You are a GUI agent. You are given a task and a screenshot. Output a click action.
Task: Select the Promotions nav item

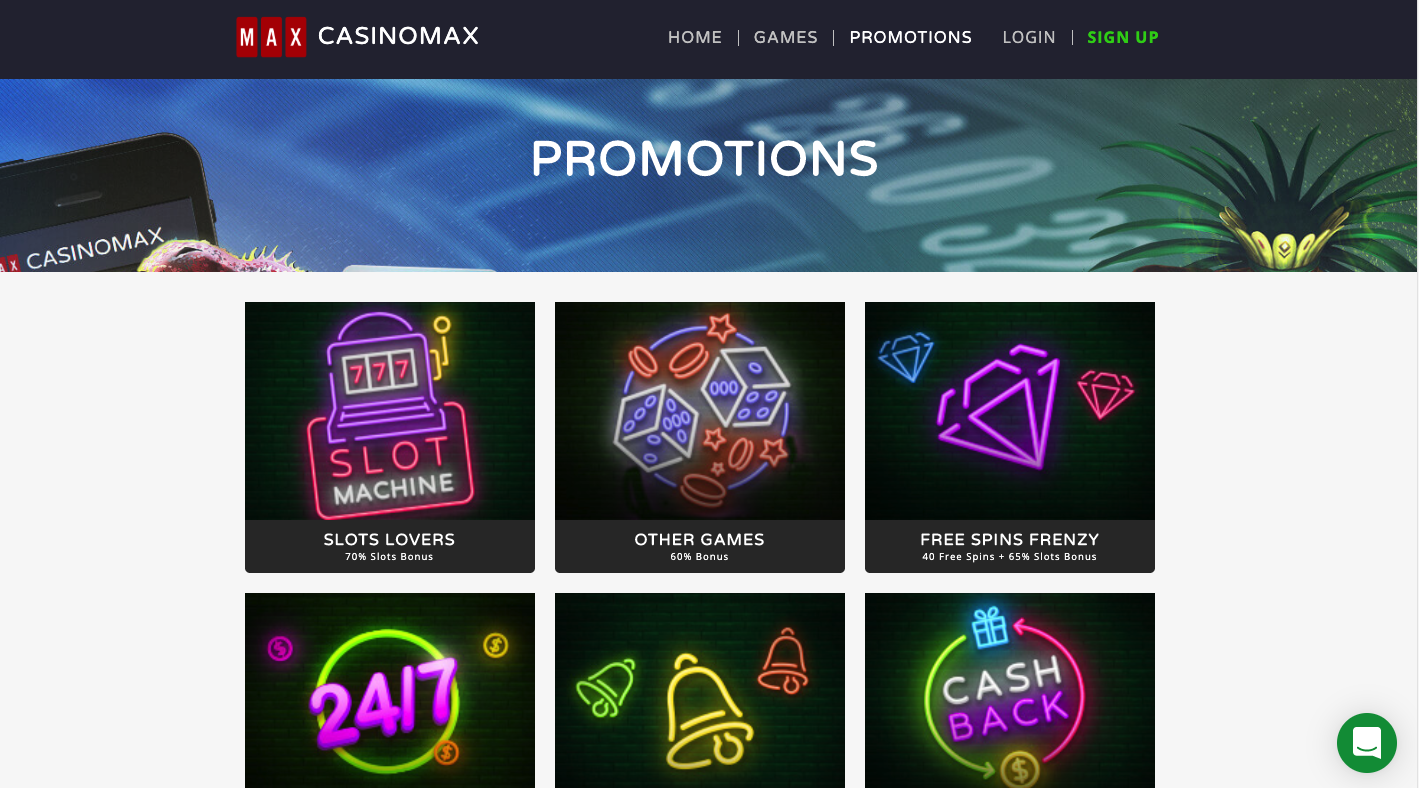coord(911,37)
